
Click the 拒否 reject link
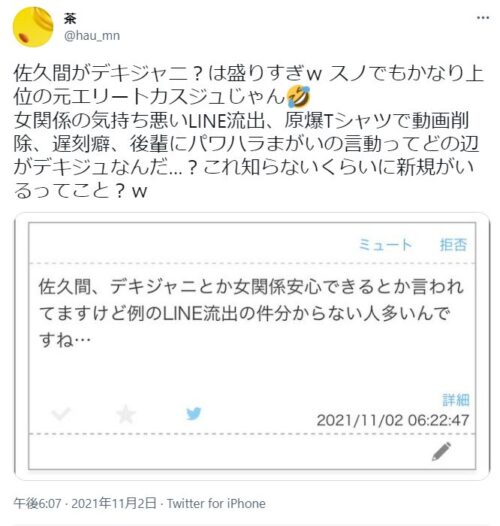[x=453, y=245]
